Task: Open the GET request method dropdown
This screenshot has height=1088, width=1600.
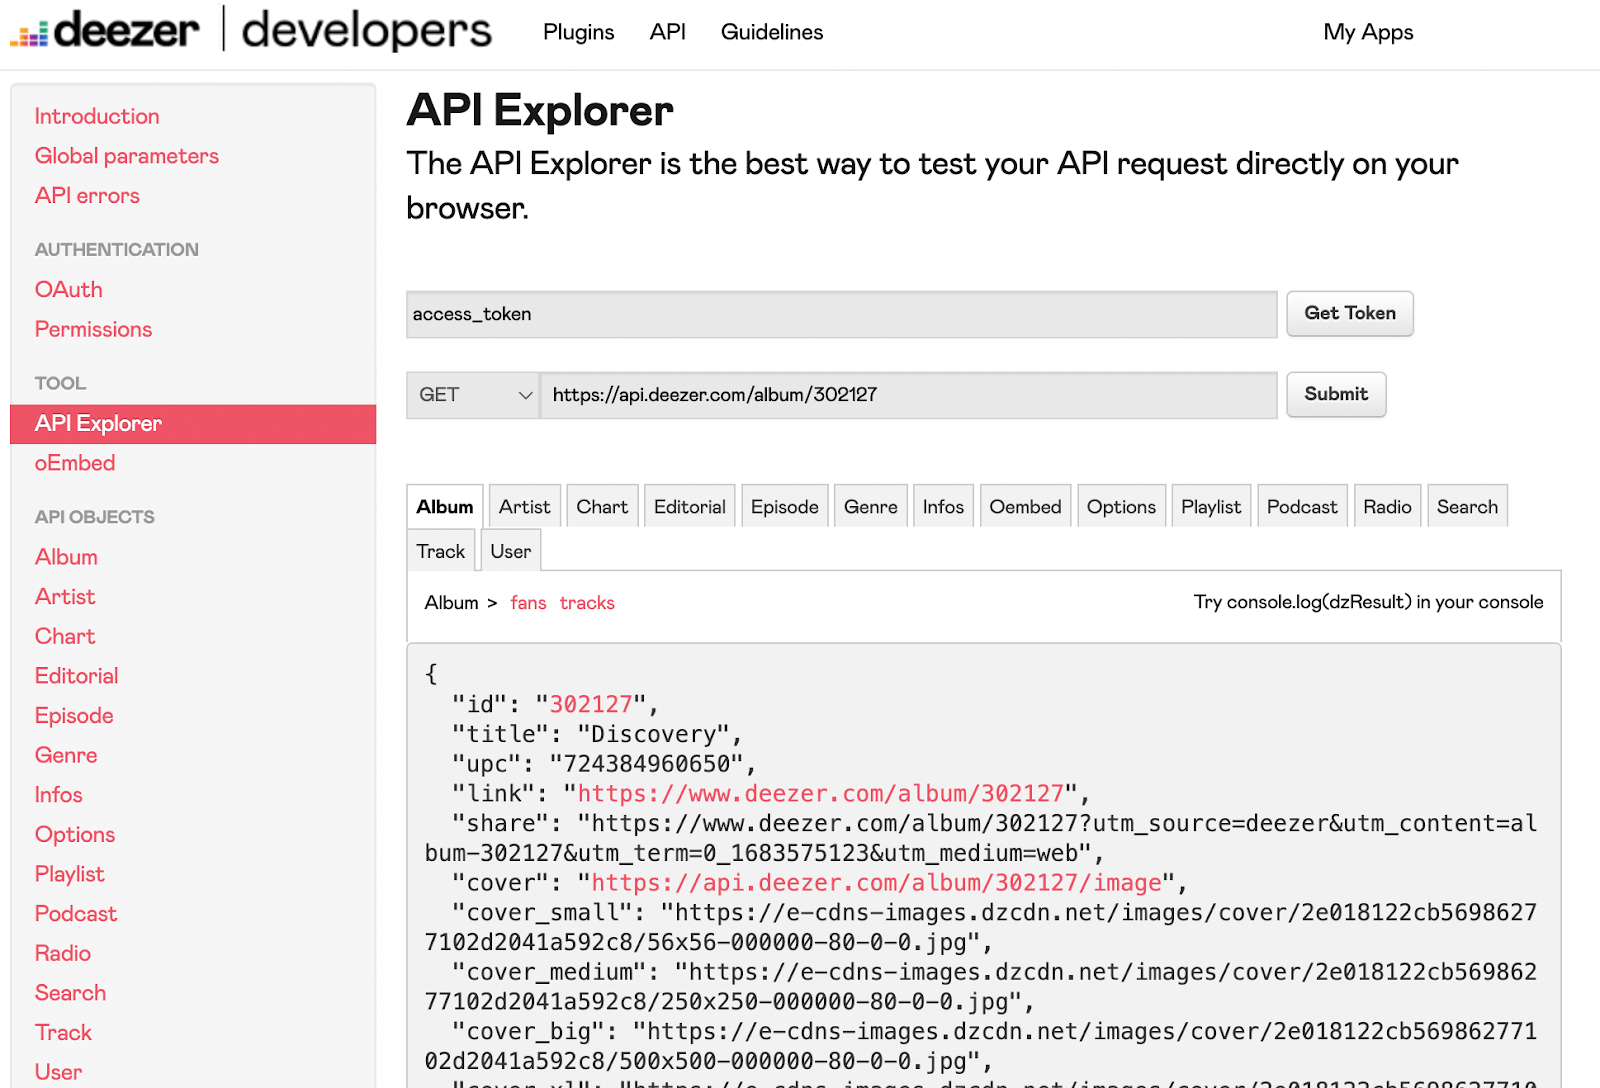Action: point(473,395)
